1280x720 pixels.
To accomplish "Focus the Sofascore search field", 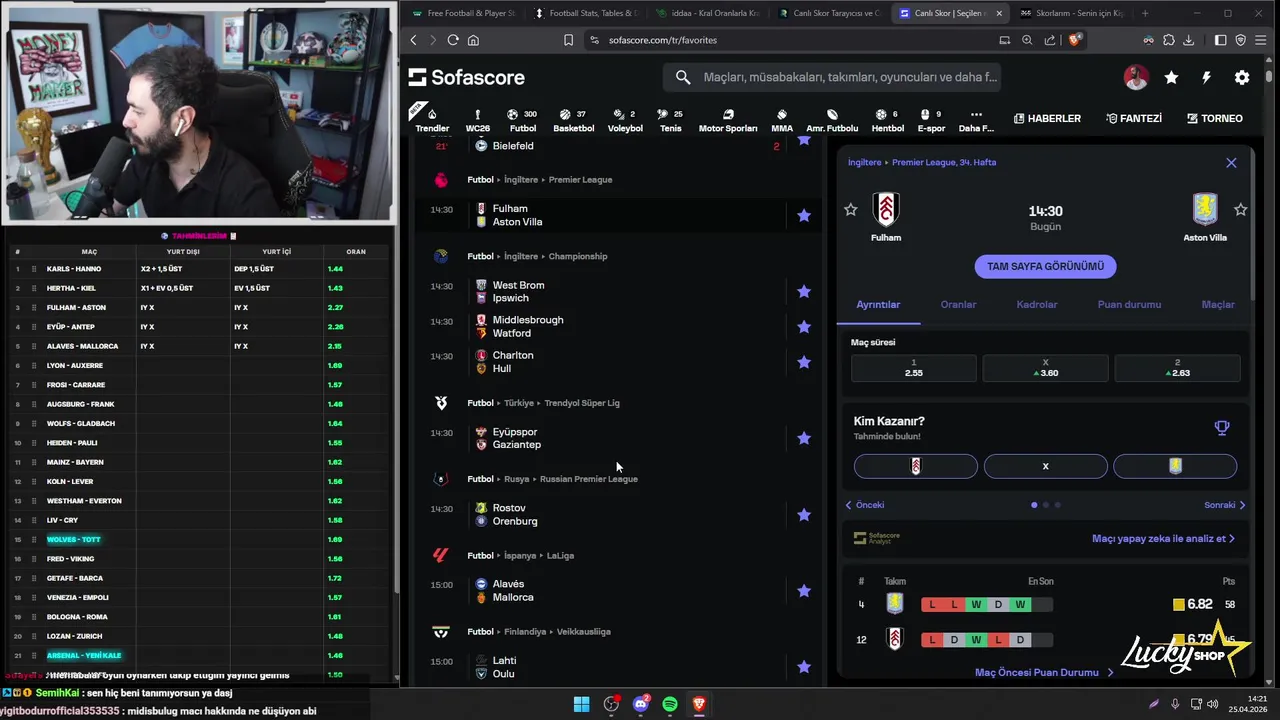I will tap(832, 77).
